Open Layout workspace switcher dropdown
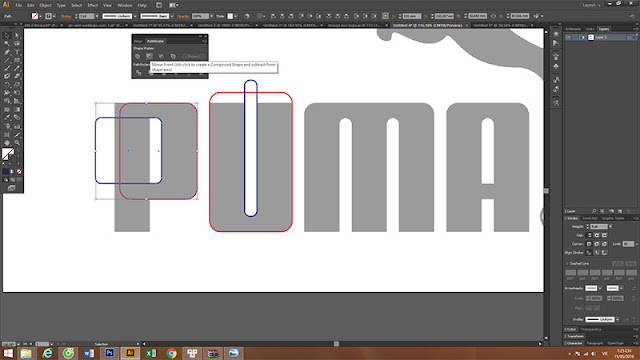Screen dimensions: 640x360 click(591, 5)
